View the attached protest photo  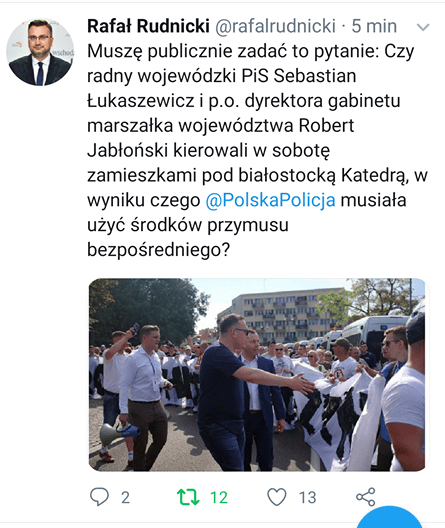[x=257, y=374]
